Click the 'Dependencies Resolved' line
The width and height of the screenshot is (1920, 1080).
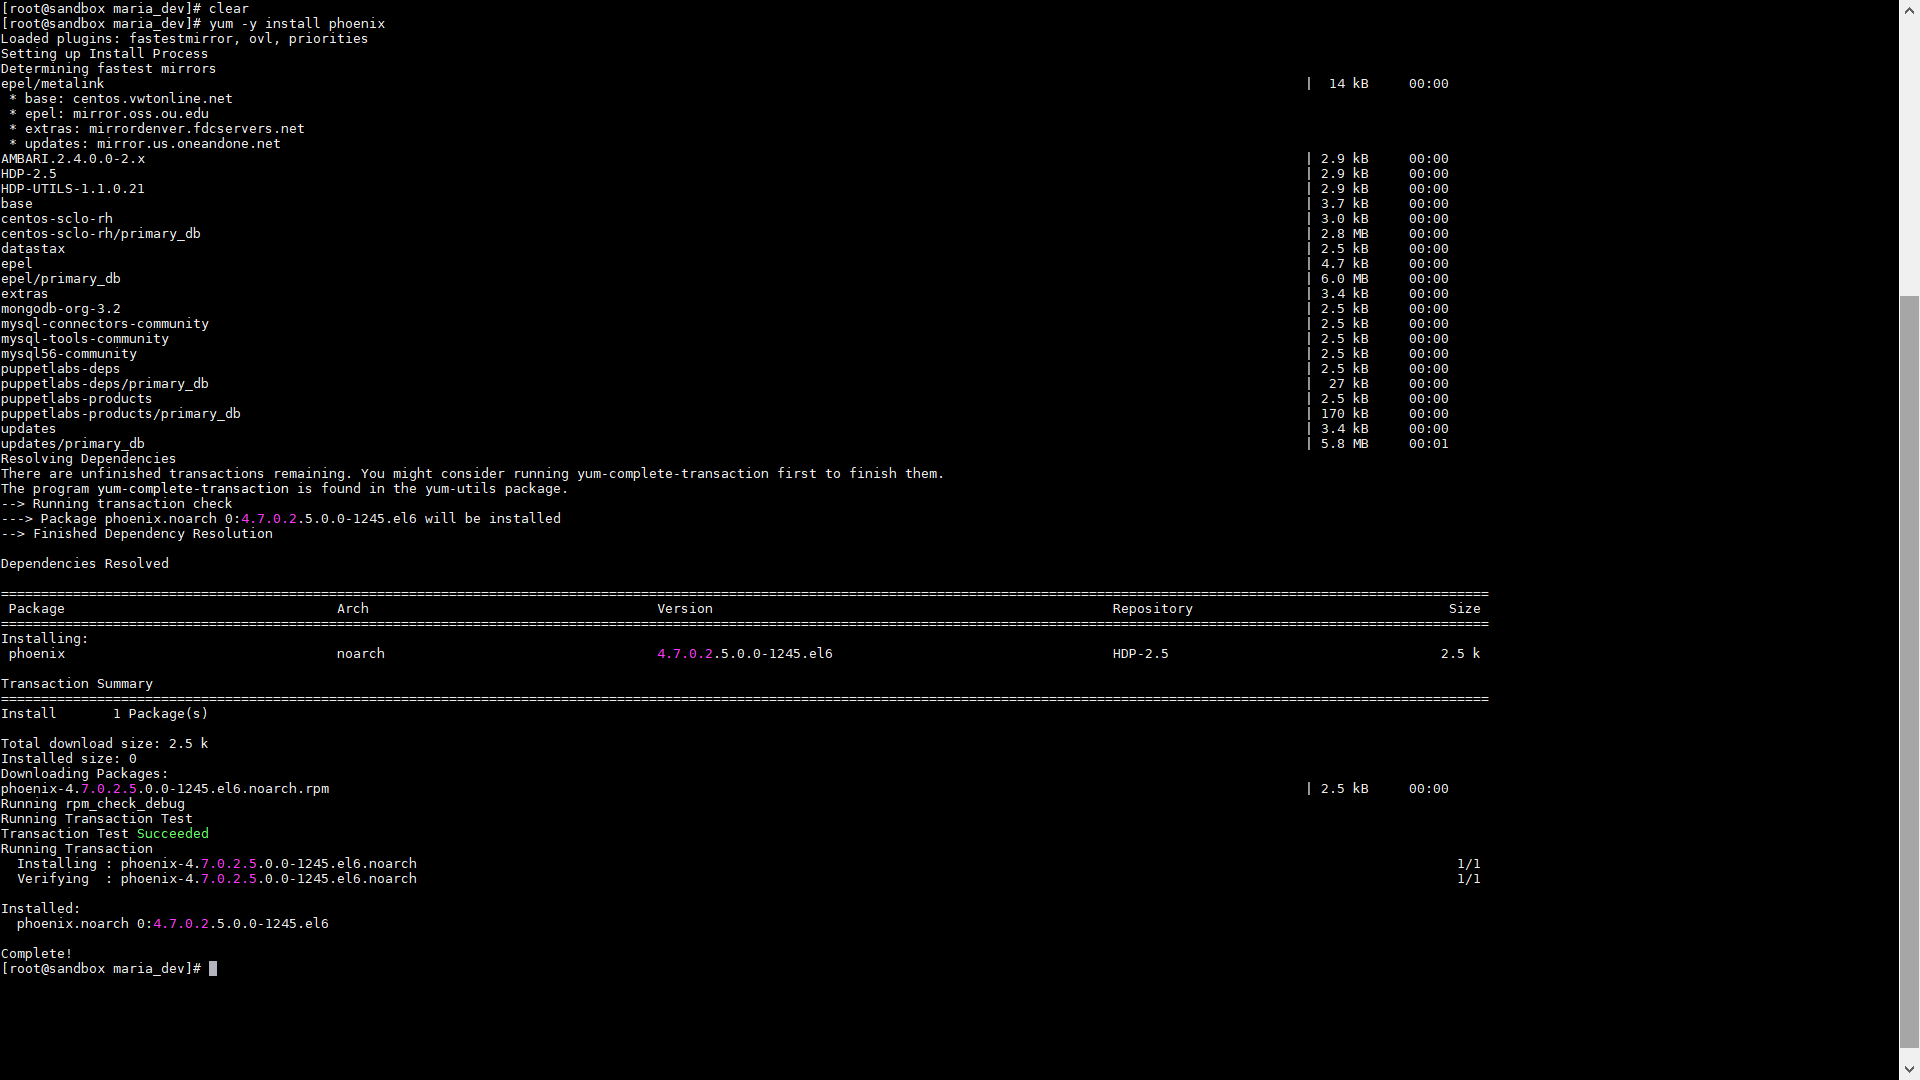coord(85,564)
